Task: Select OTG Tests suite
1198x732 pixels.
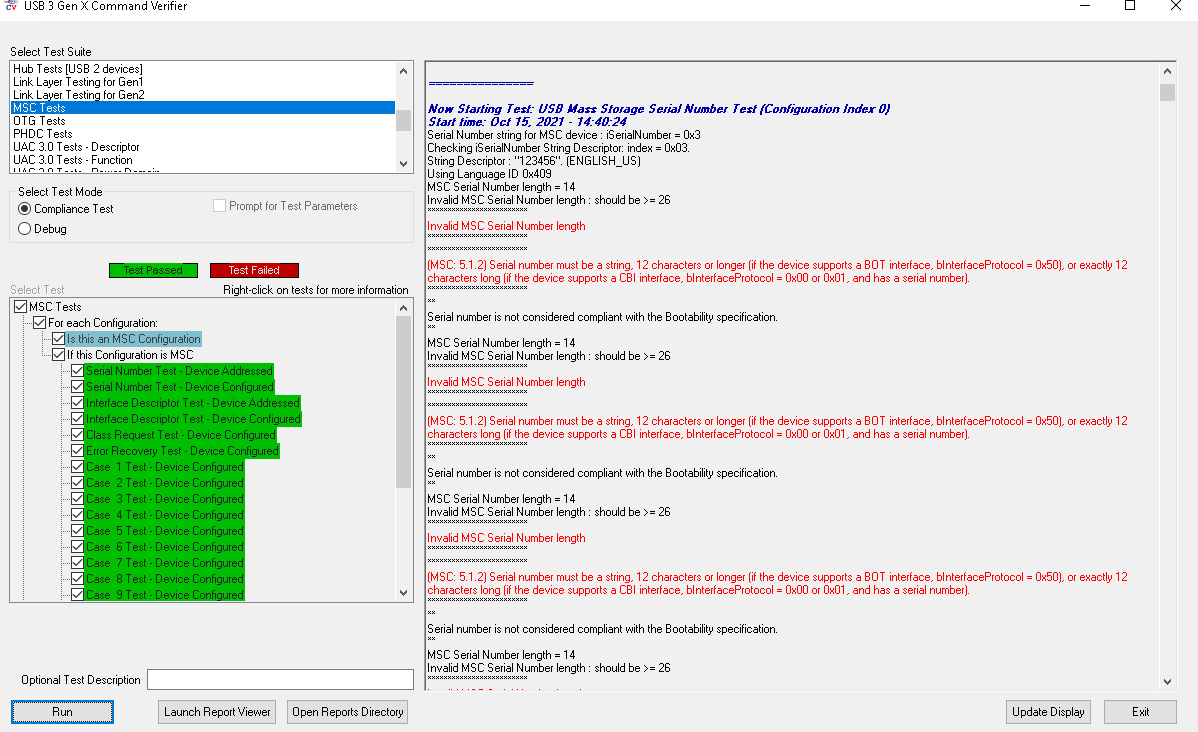Action: coord(39,121)
